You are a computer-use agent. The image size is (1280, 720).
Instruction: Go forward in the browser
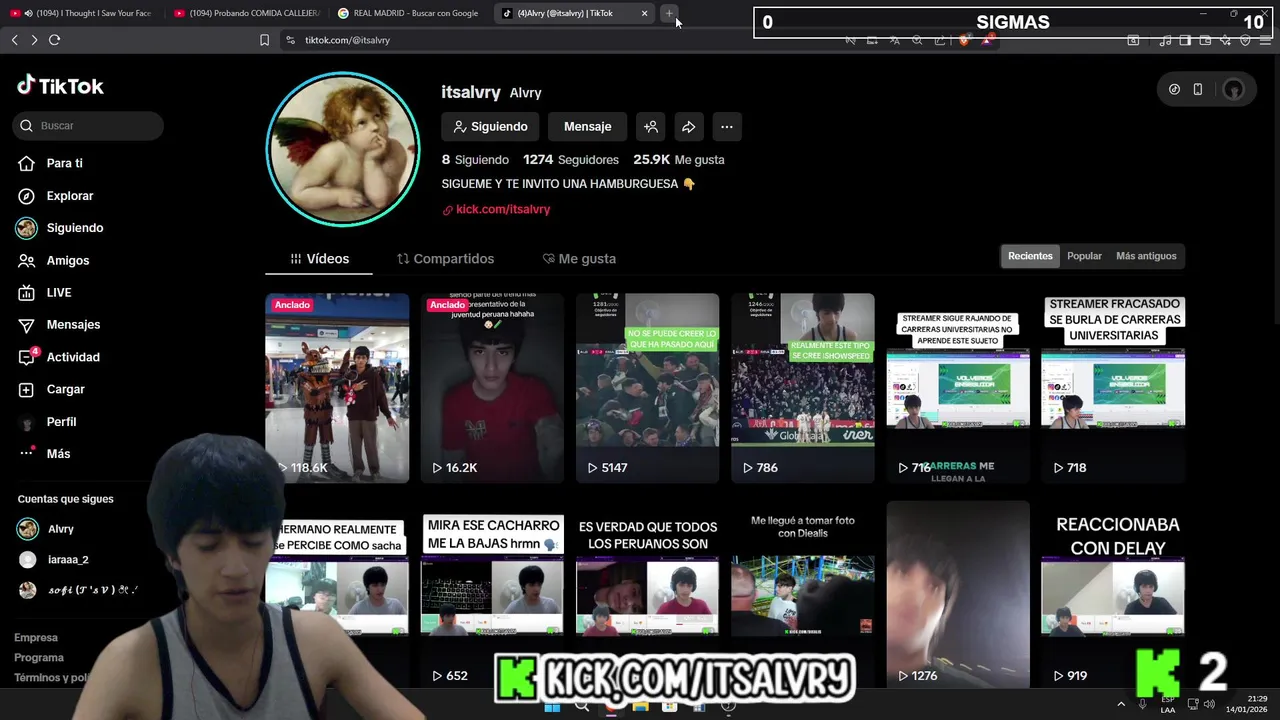pyautogui.click(x=34, y=40)
